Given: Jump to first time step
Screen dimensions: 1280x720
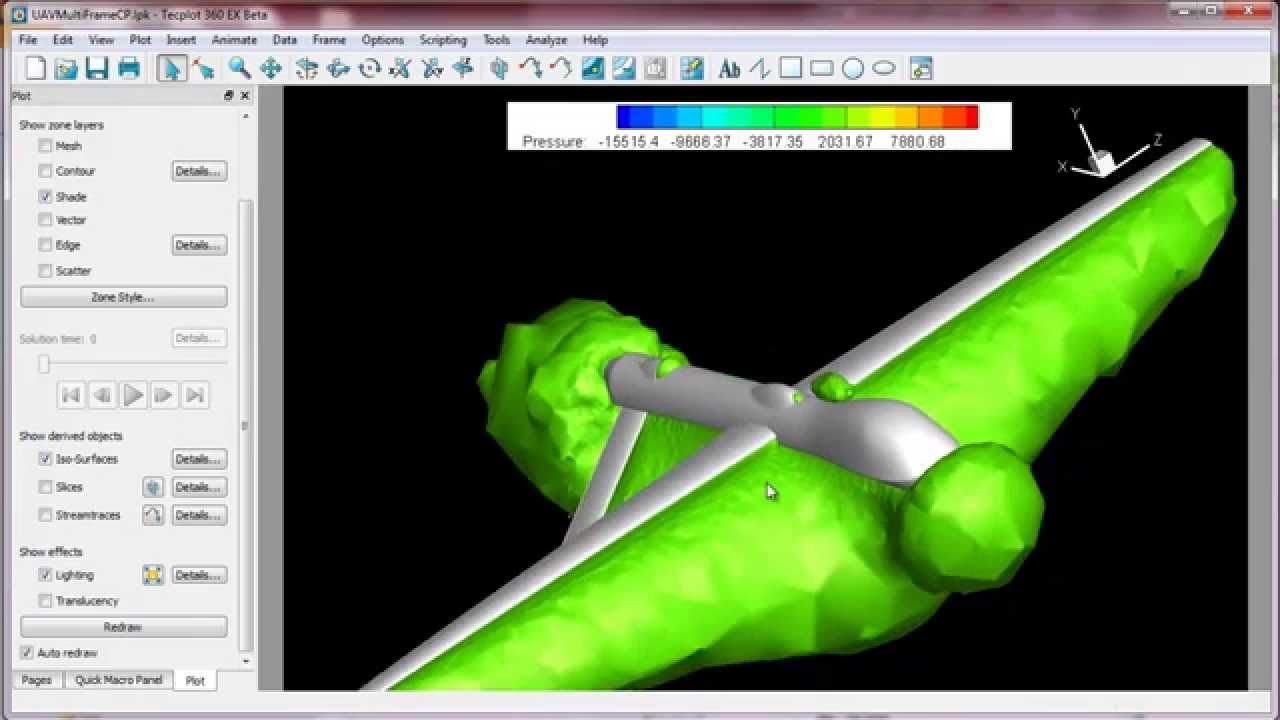Looking at the screenshot, I should [70, 395].
